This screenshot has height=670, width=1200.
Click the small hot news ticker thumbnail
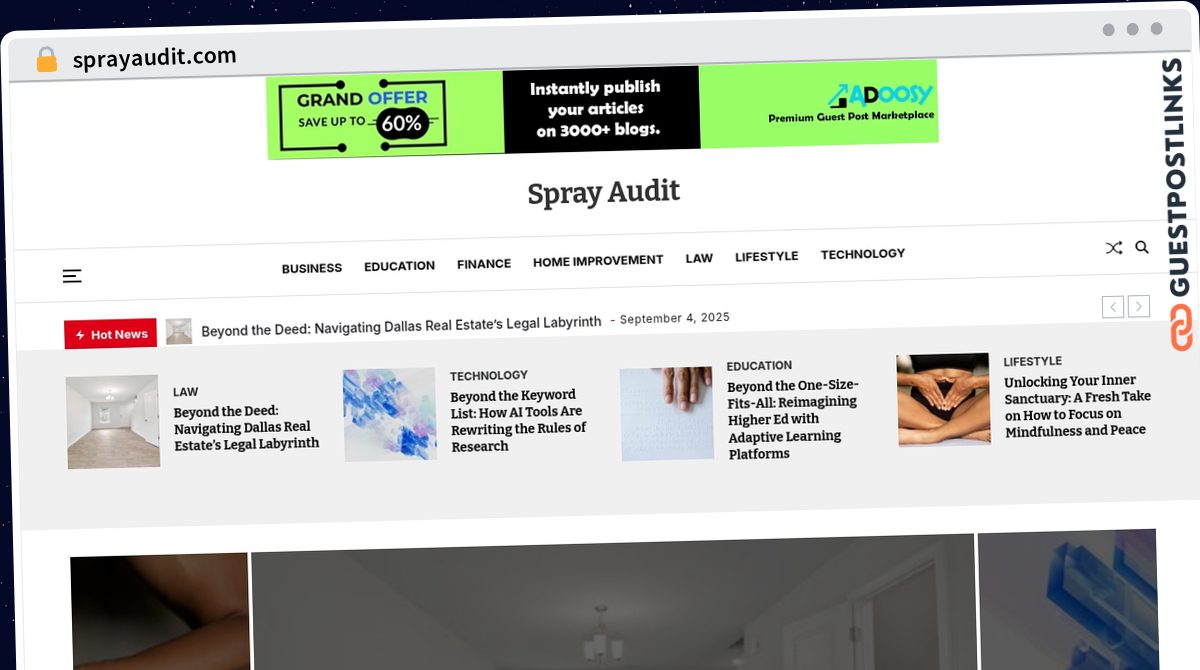tap(179, 331)
